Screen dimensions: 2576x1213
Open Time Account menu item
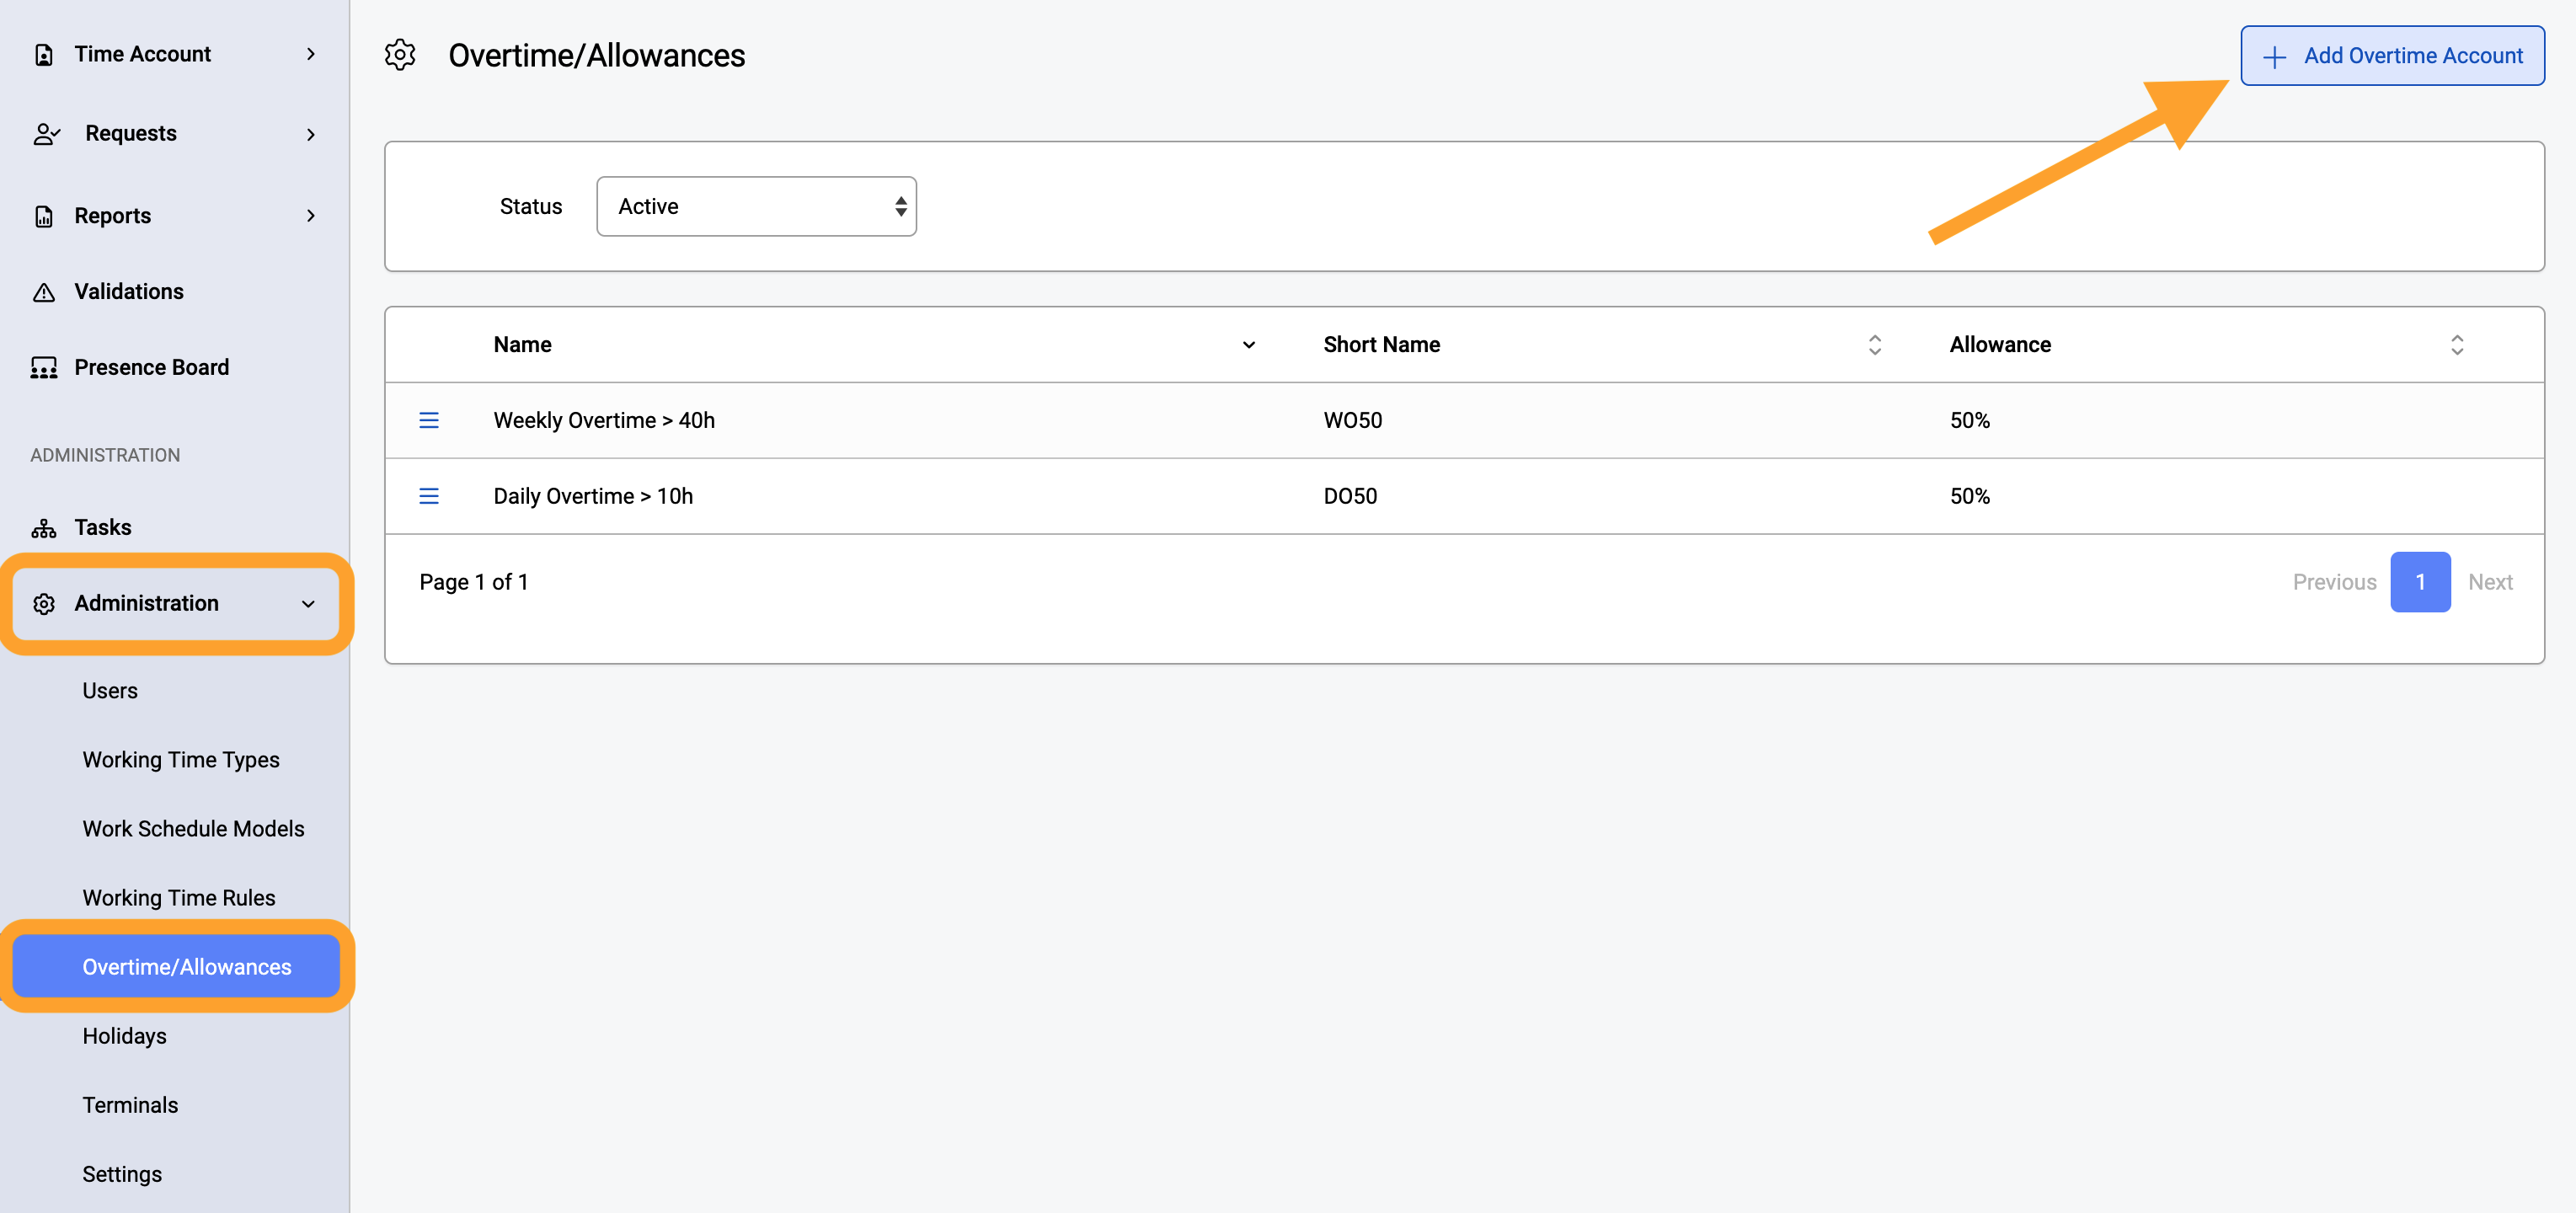coord(175,54)
